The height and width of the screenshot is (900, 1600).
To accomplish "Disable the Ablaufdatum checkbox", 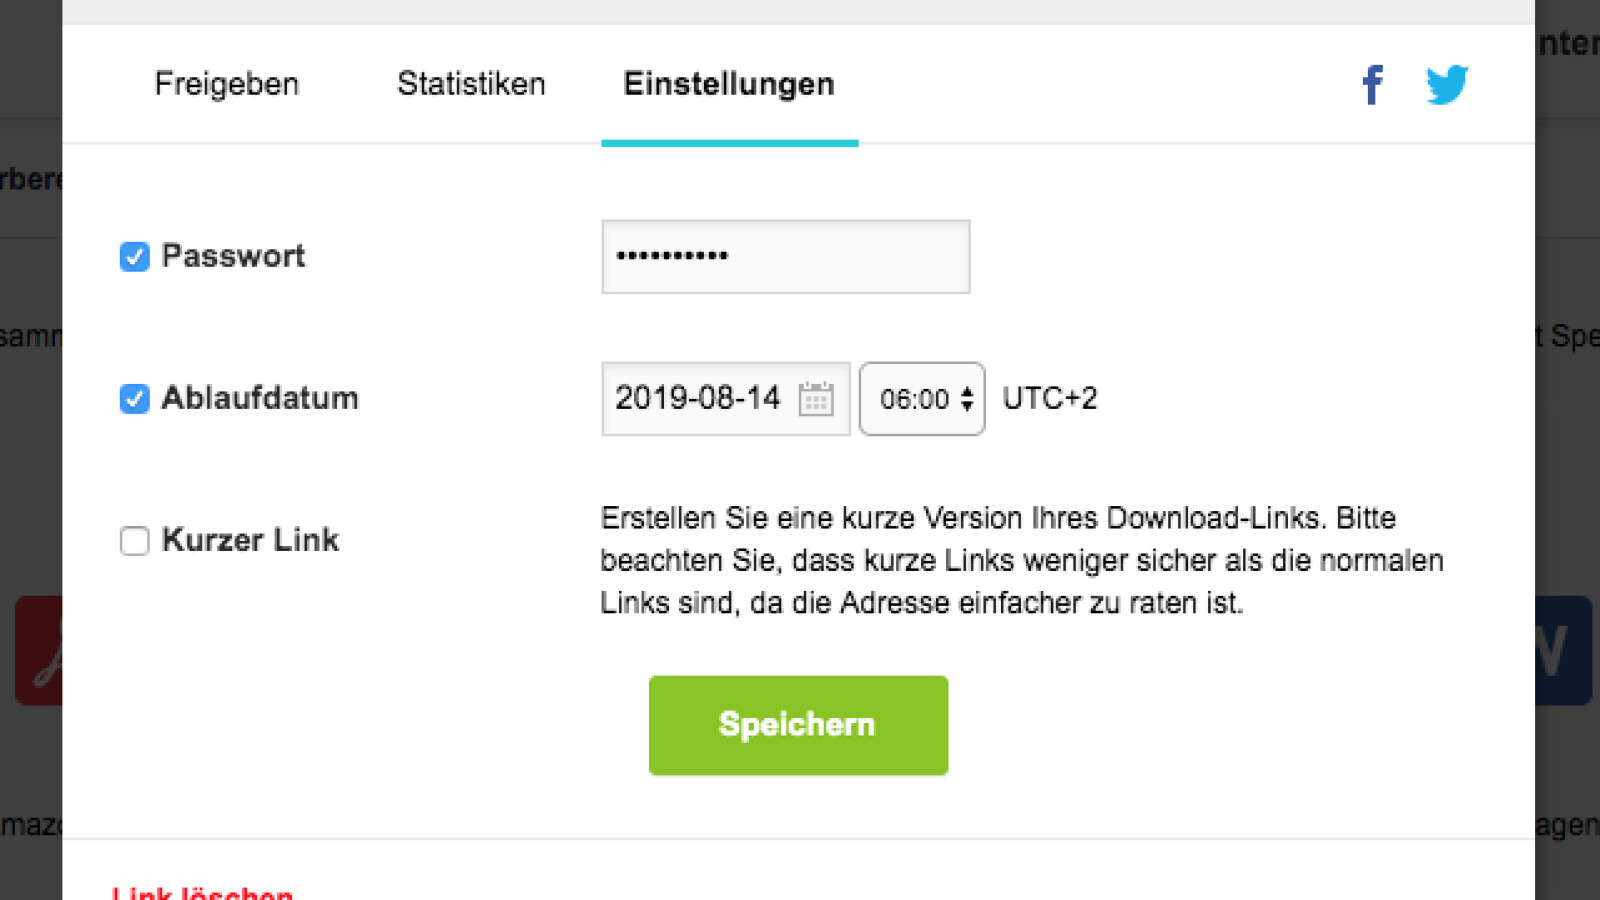I will [x=135, y=399].
